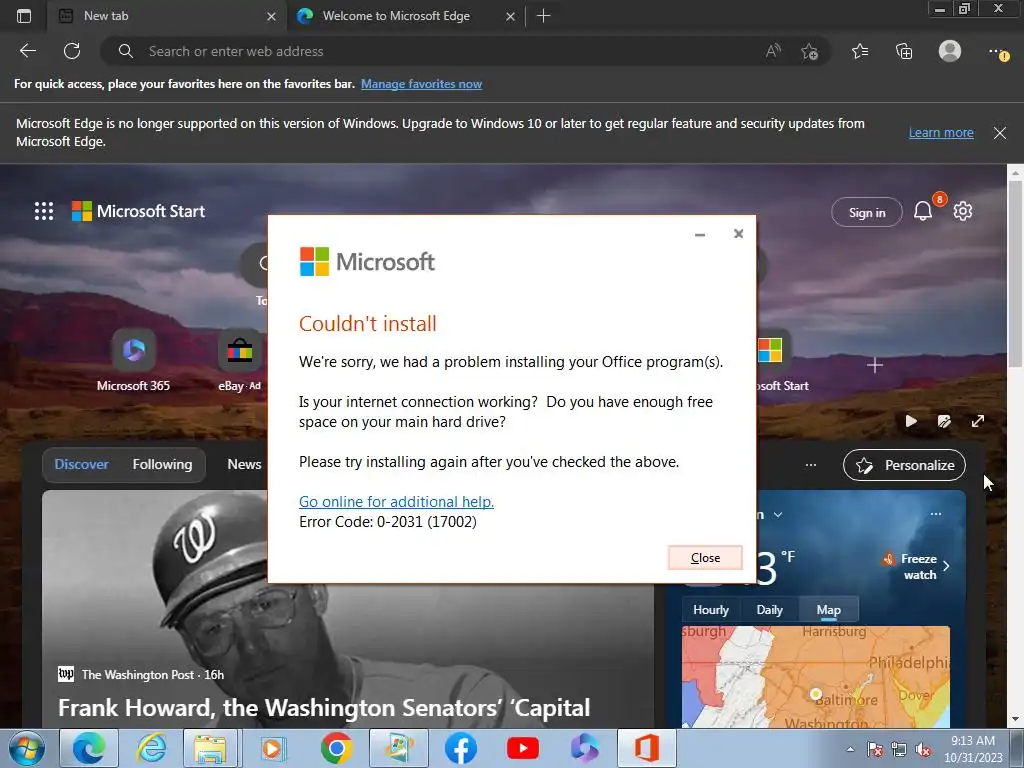Show the weather Map tab

coord(828,609)
